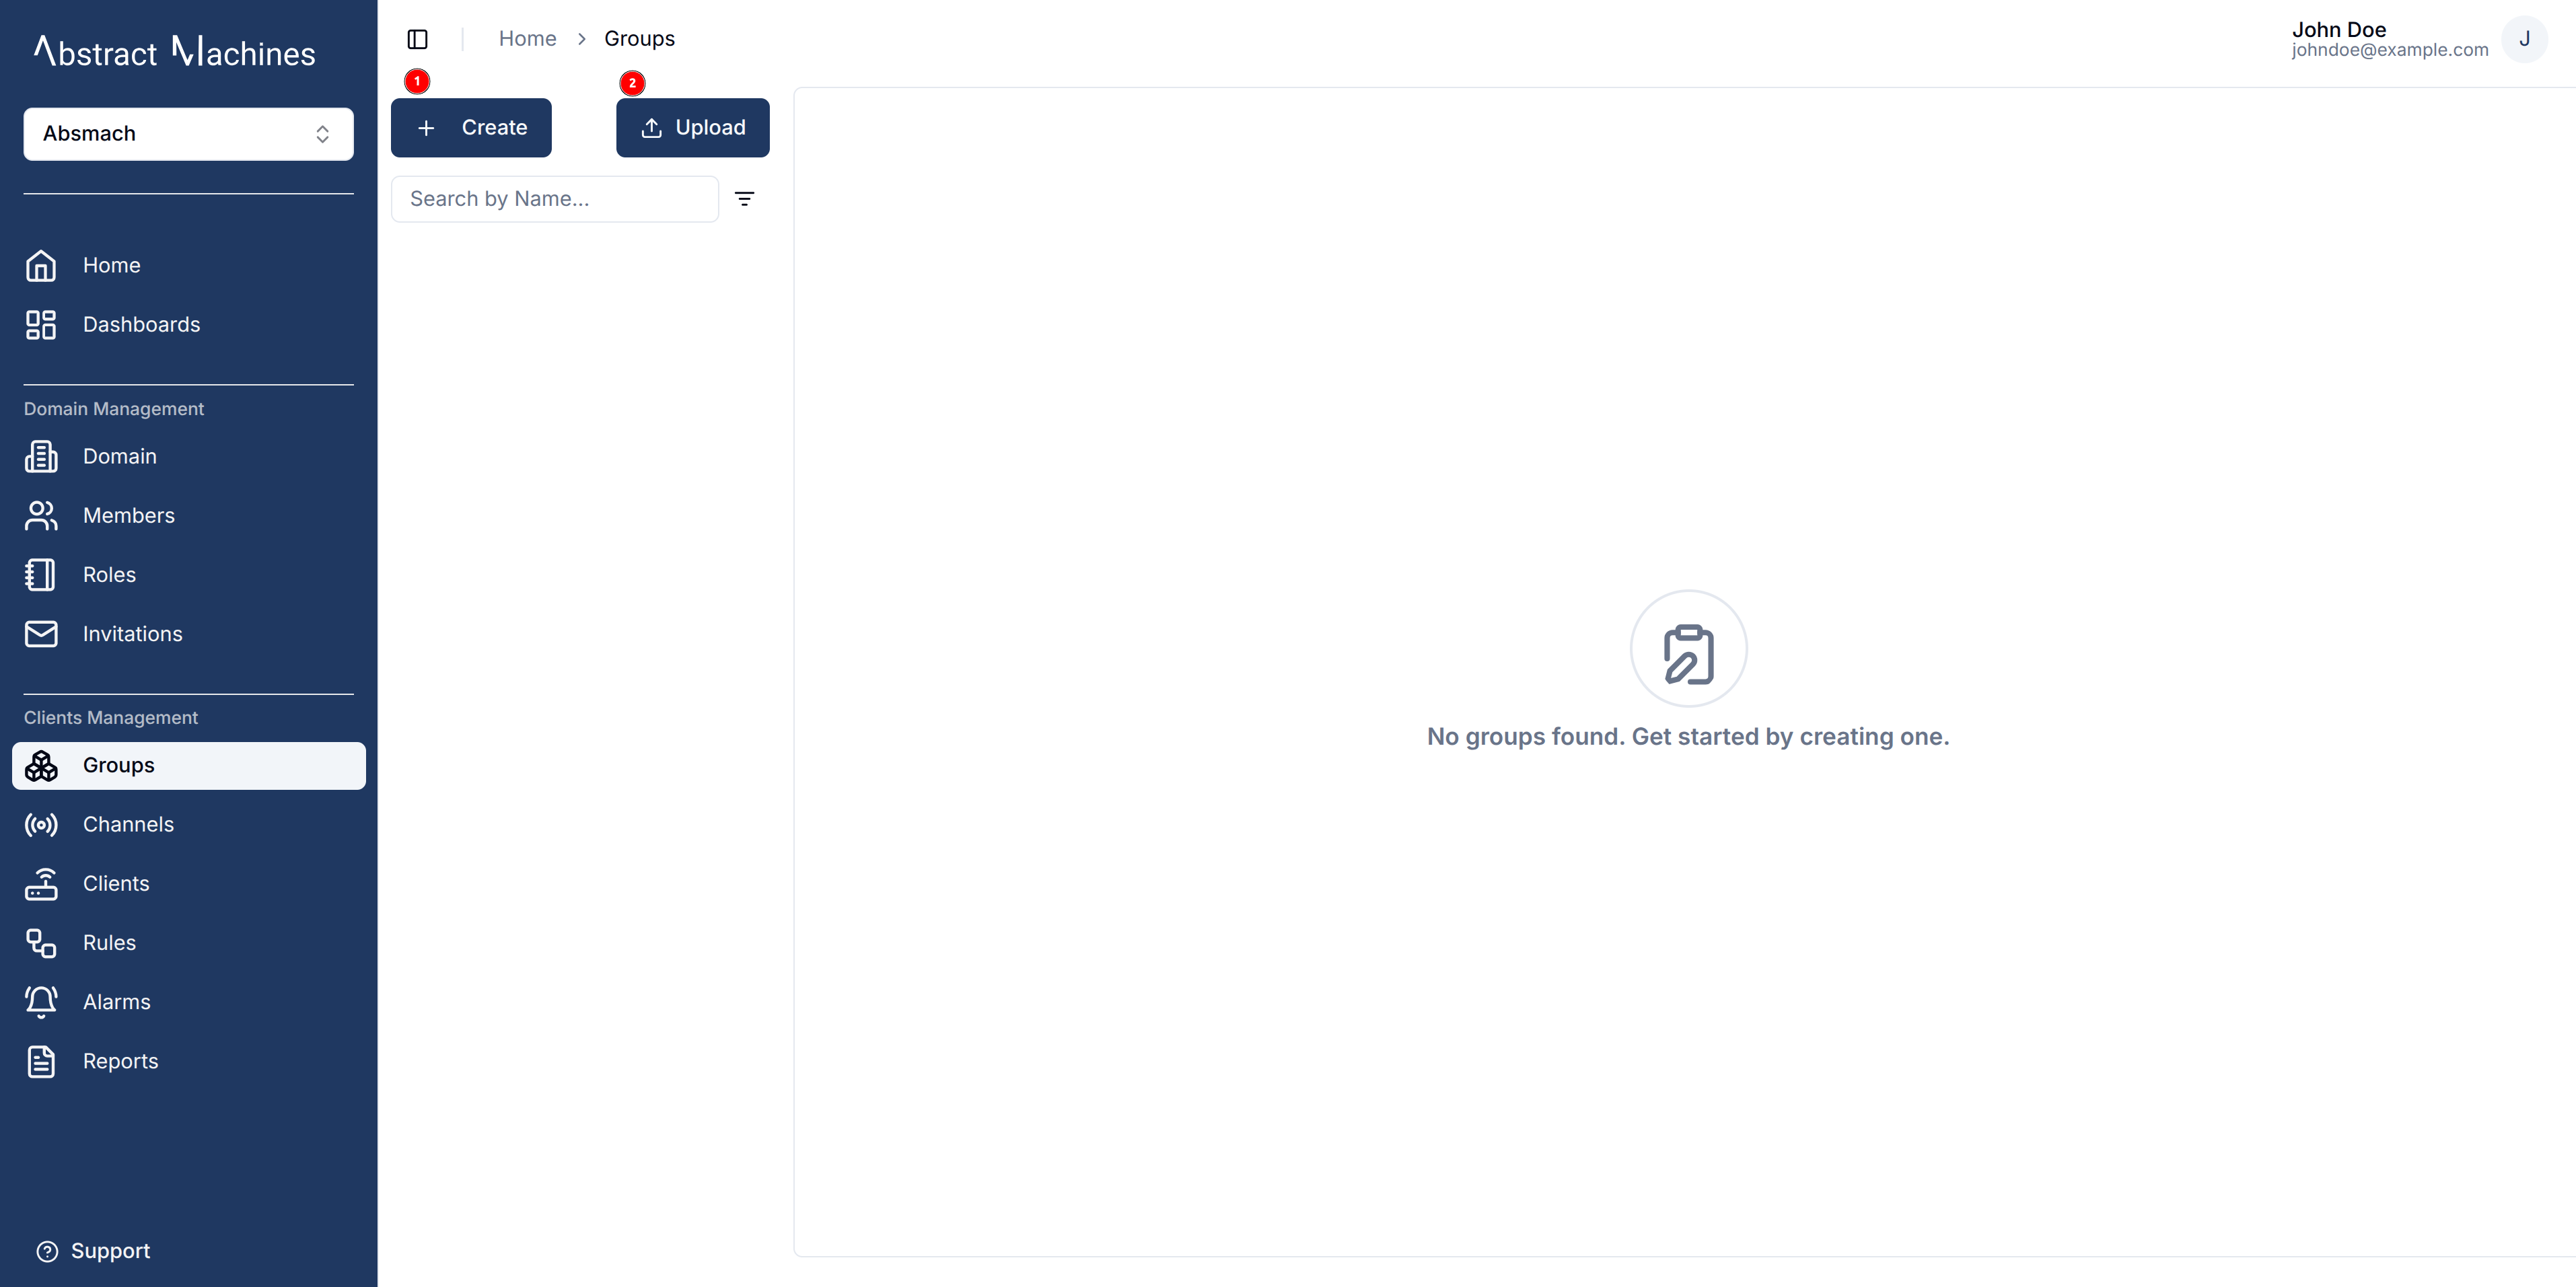
Task: Click the Reports document icon
Action: (x=41, y=1061)
